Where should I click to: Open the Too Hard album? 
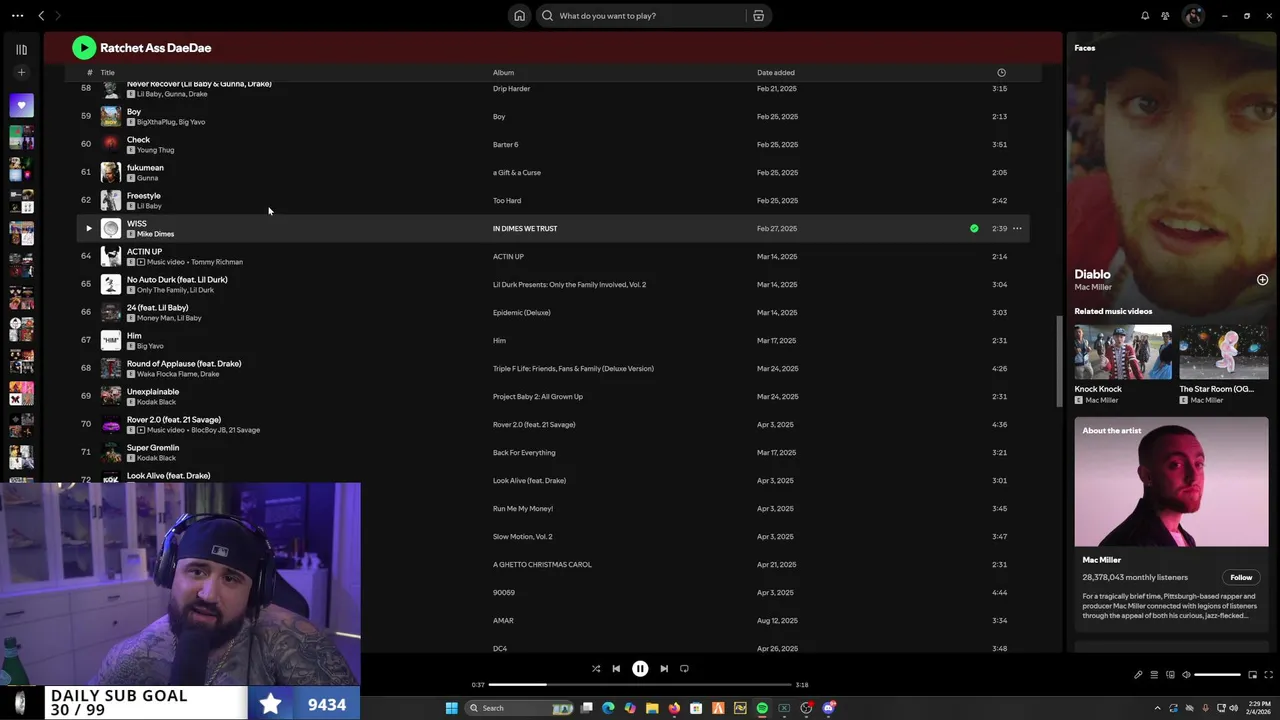pos(507,200)
